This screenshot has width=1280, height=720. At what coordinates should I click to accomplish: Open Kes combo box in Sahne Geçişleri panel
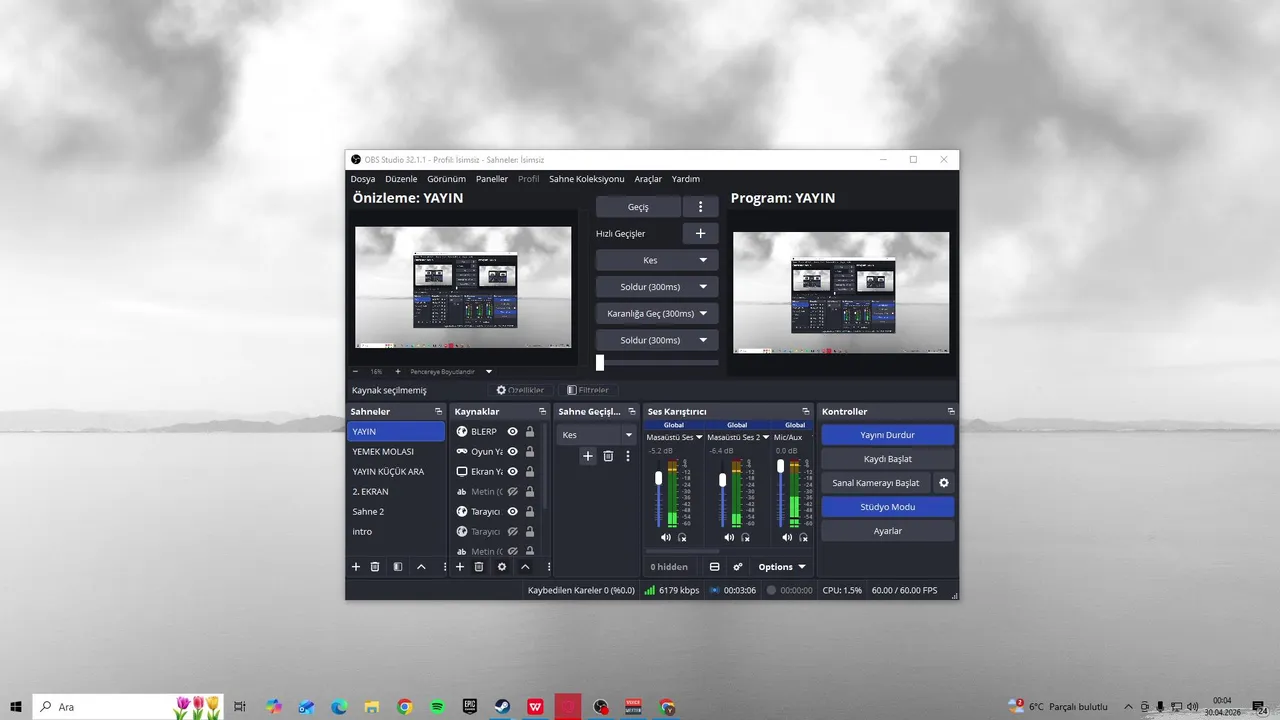596,435
